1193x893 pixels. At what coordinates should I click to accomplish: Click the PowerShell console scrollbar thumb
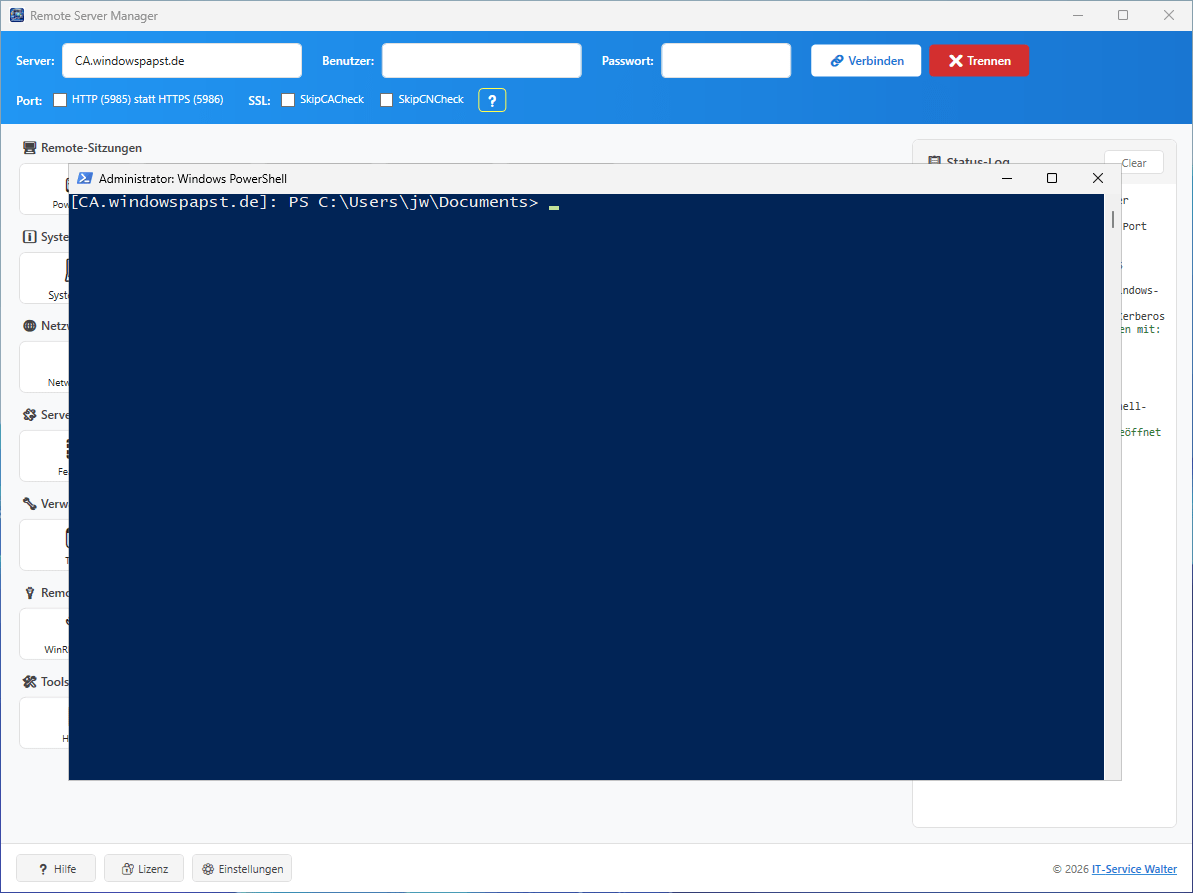tap(1113, 220)
